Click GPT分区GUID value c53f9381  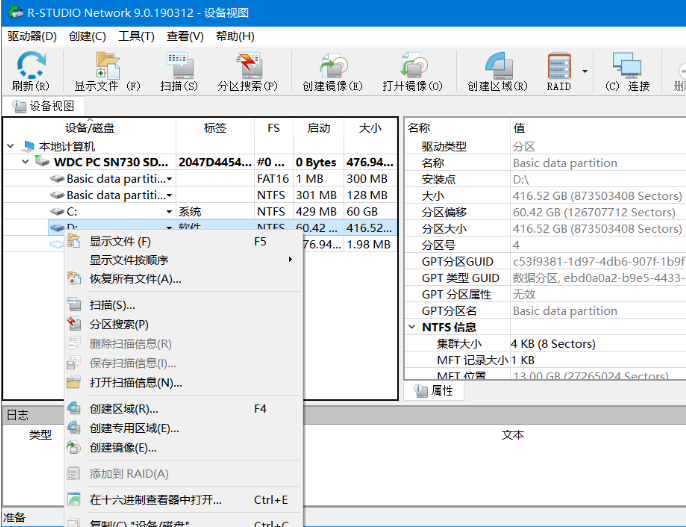point(599,262)
